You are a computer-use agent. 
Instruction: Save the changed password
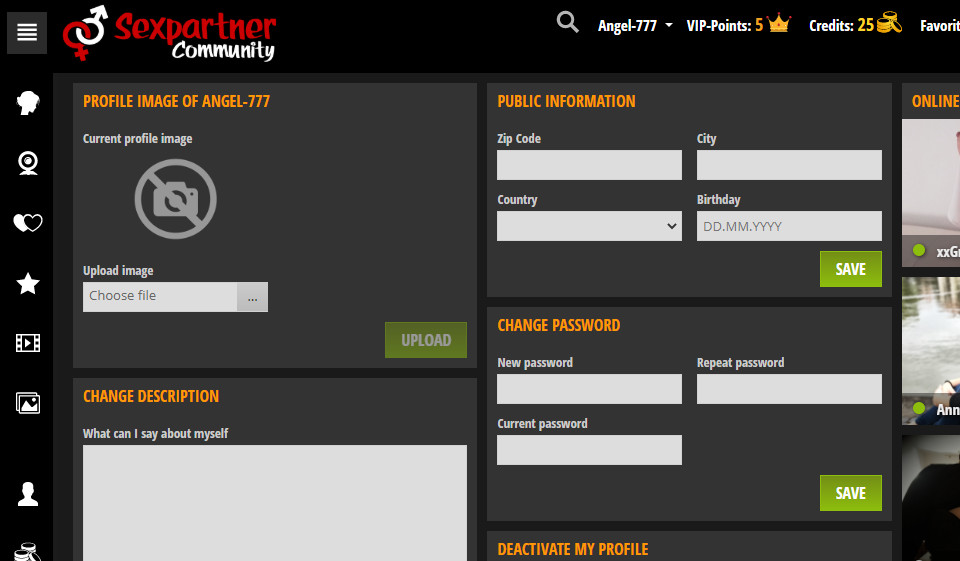click(850, 493)
